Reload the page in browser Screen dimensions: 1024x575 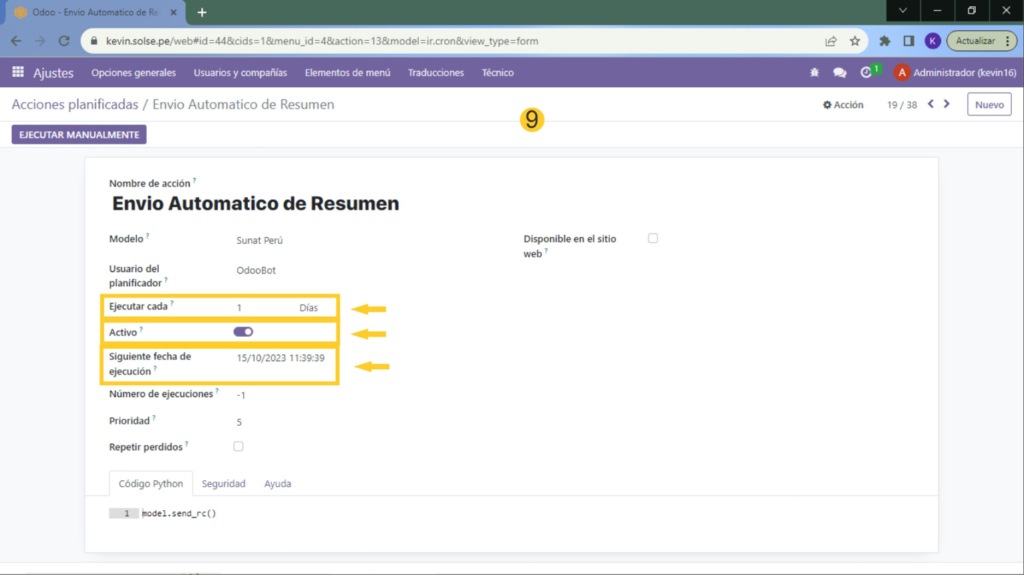[64, 41]
